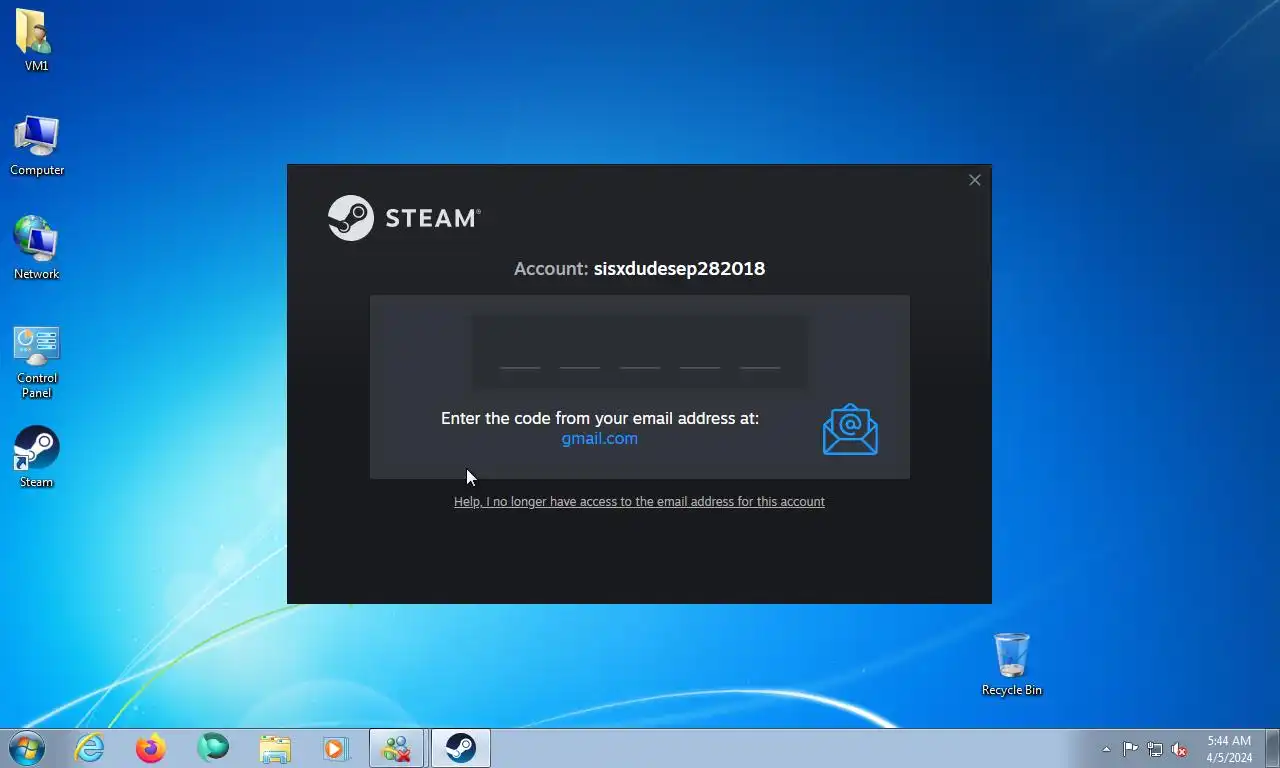The image size is (1280, 768).
Task: Launch Firefox from the taskbar
Action: pos(151,748)
